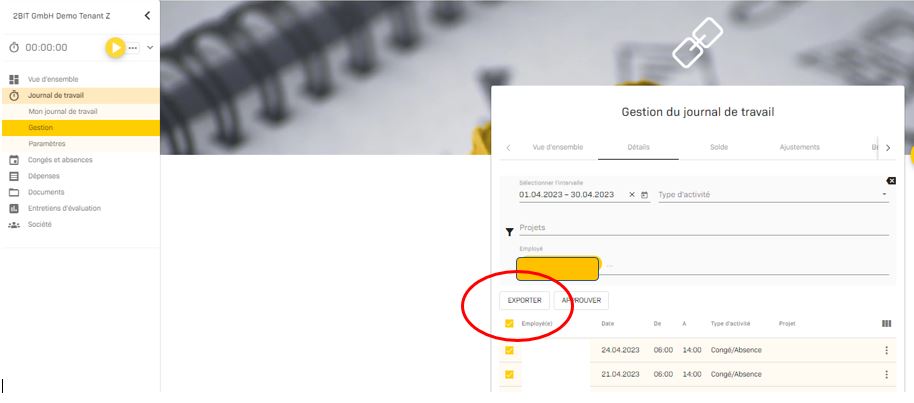Click the EXPORTER button
This screenshot has height=403, width=914.
pos(524,300)
